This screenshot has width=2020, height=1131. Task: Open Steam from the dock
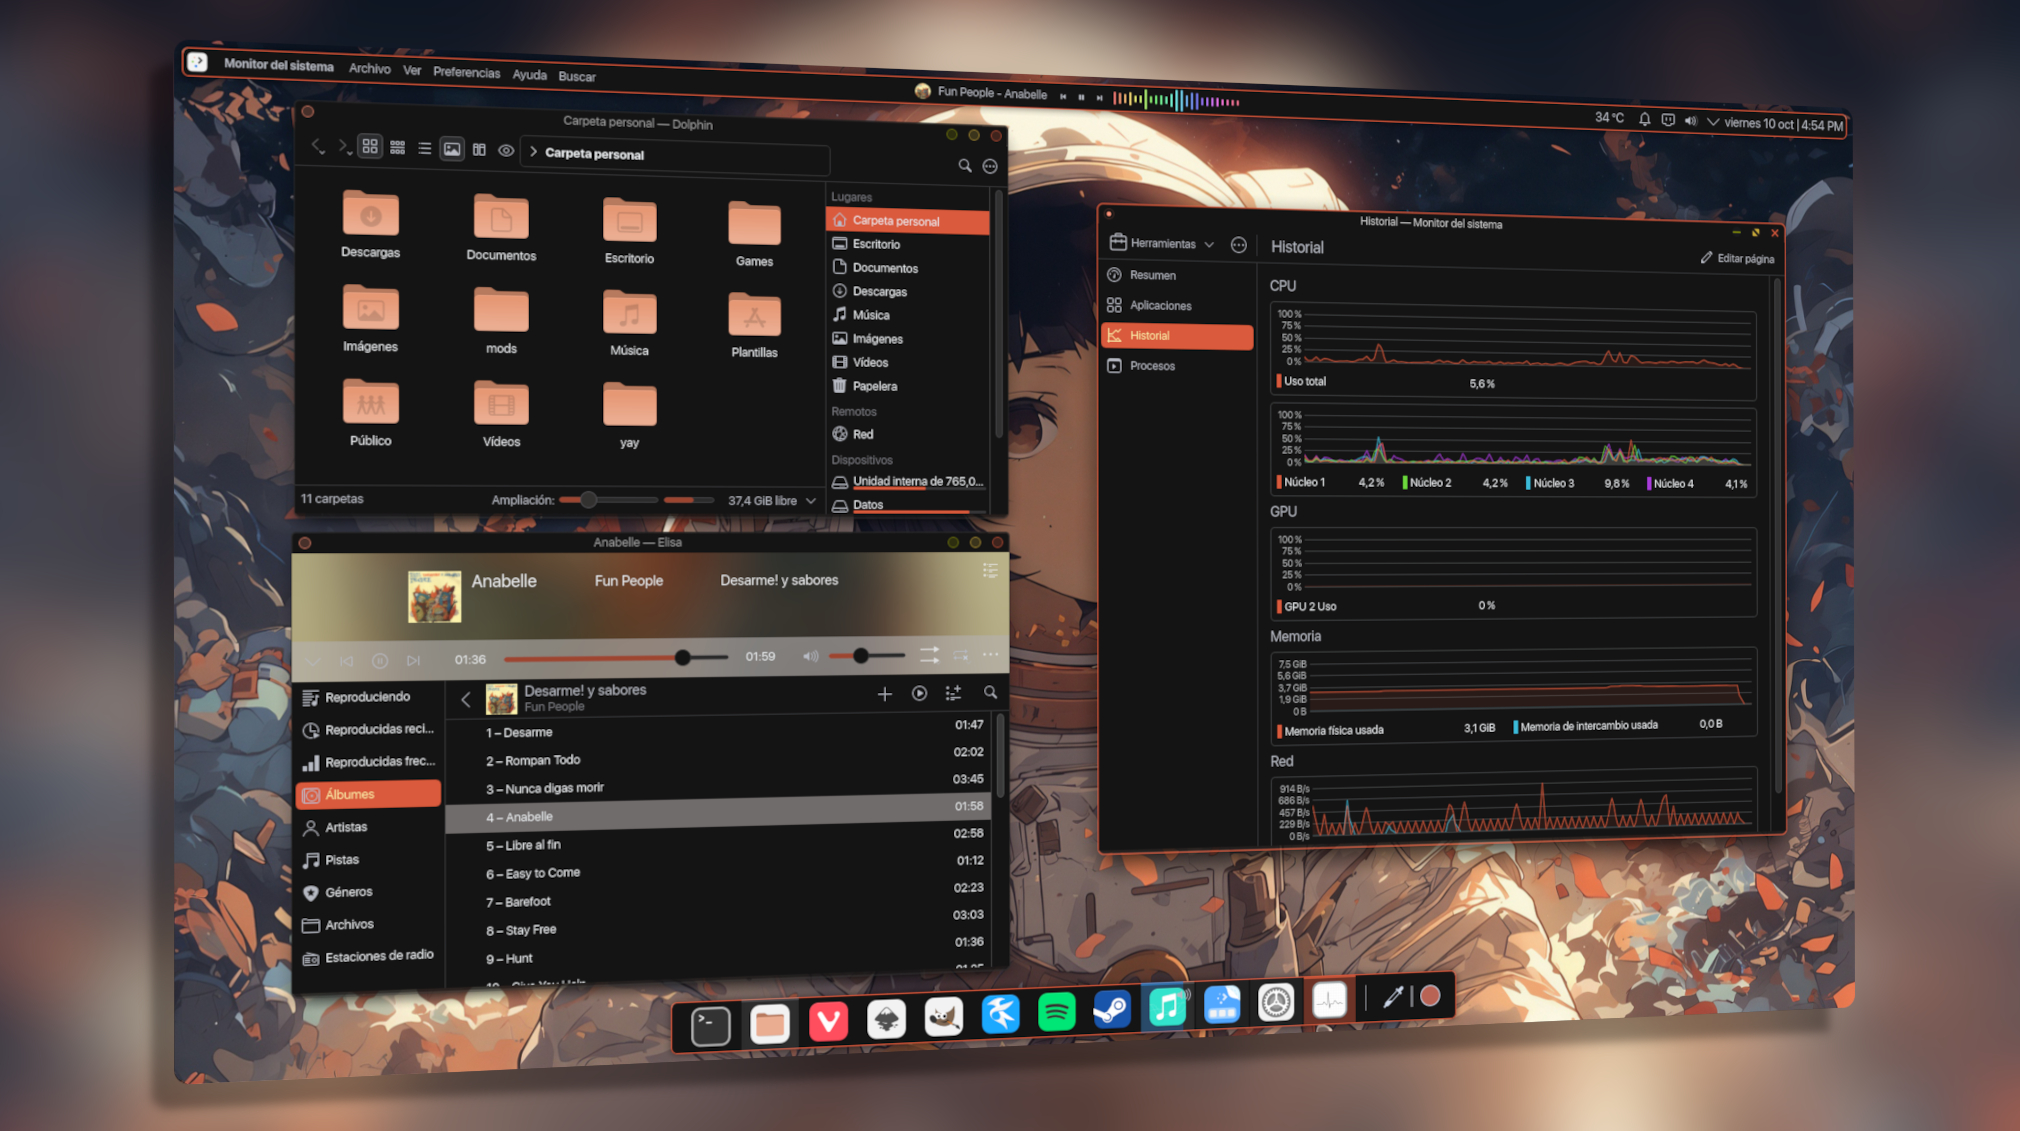click(1111, 1009)
